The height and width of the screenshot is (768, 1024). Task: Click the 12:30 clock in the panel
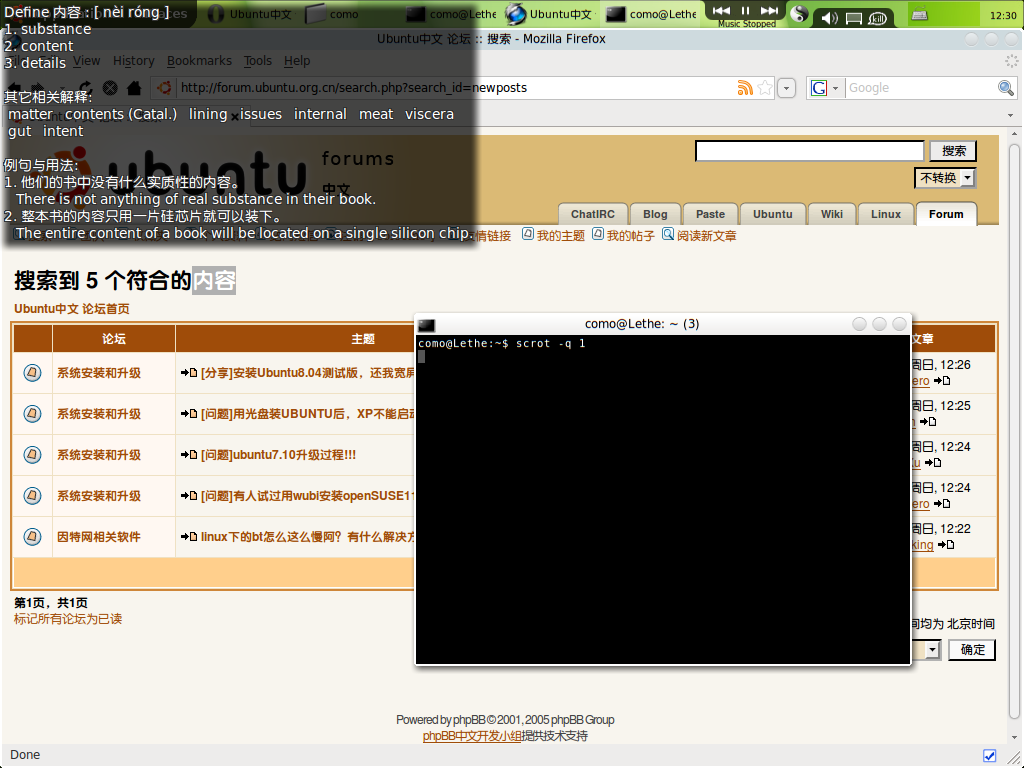[x=1002, y=14]
